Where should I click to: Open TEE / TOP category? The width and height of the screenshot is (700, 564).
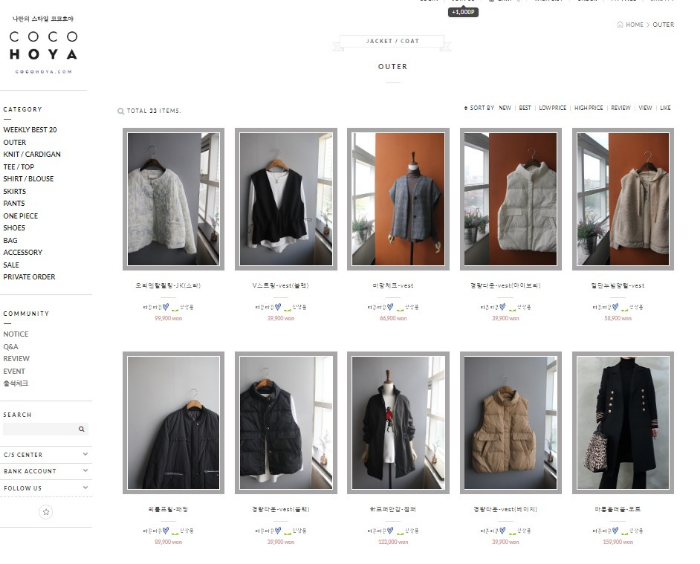click(19, 167)
